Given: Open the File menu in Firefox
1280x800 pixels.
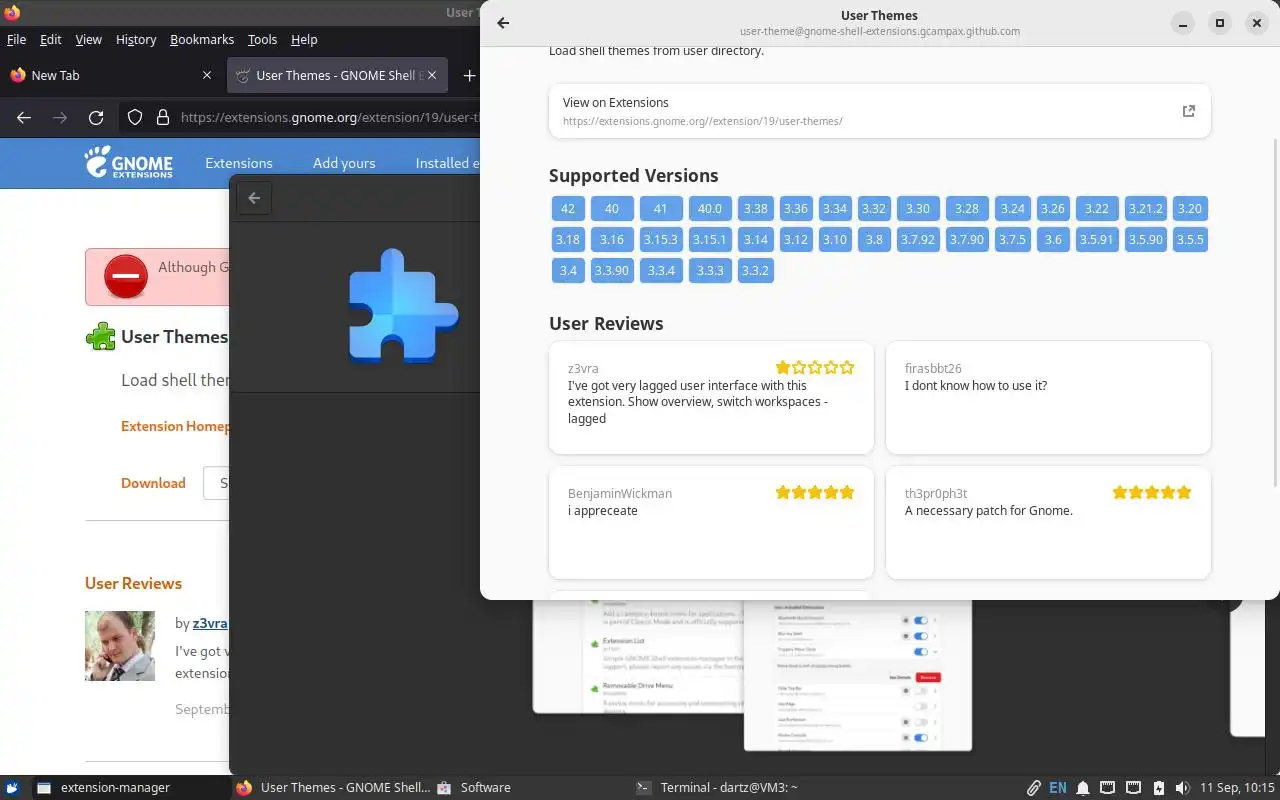Looking at the screenshot, I should pos(16,40).
